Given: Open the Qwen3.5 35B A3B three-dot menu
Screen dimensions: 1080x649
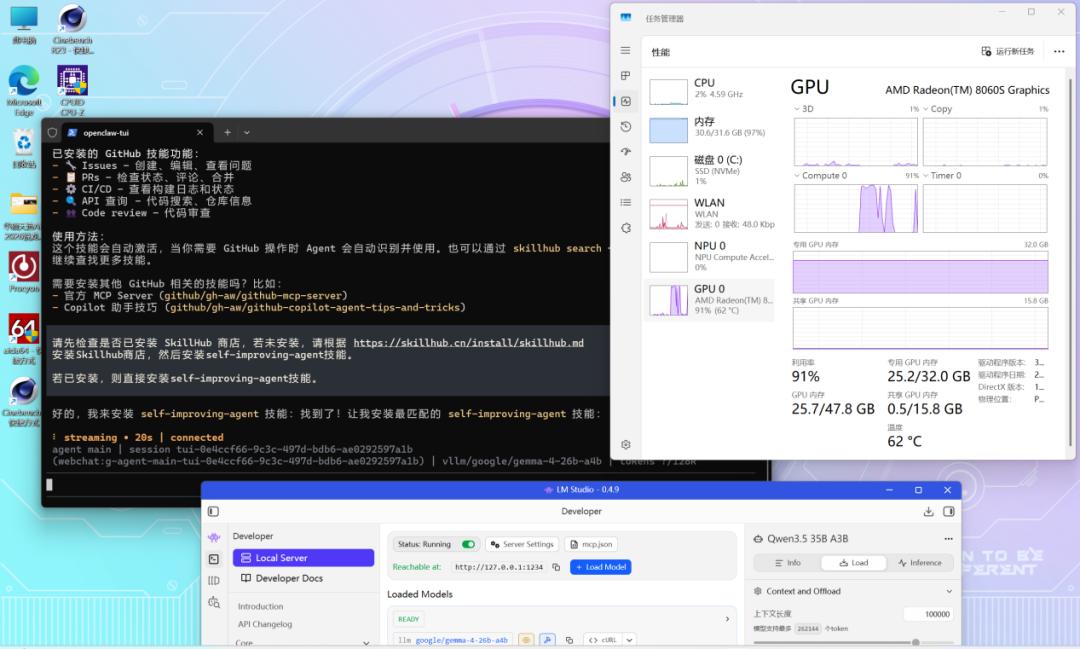Looking at the screenshot, I should pyautogui.click(x=948, y=539).
